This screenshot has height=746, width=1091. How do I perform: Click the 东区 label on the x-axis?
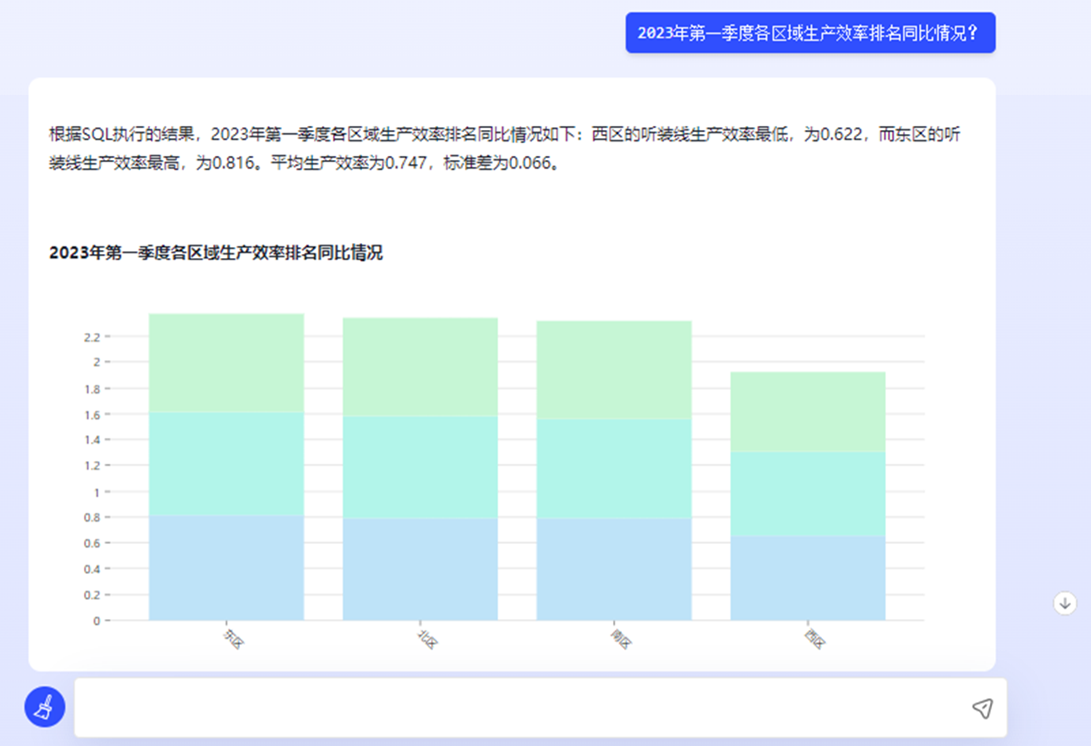(x=233, y=638)
